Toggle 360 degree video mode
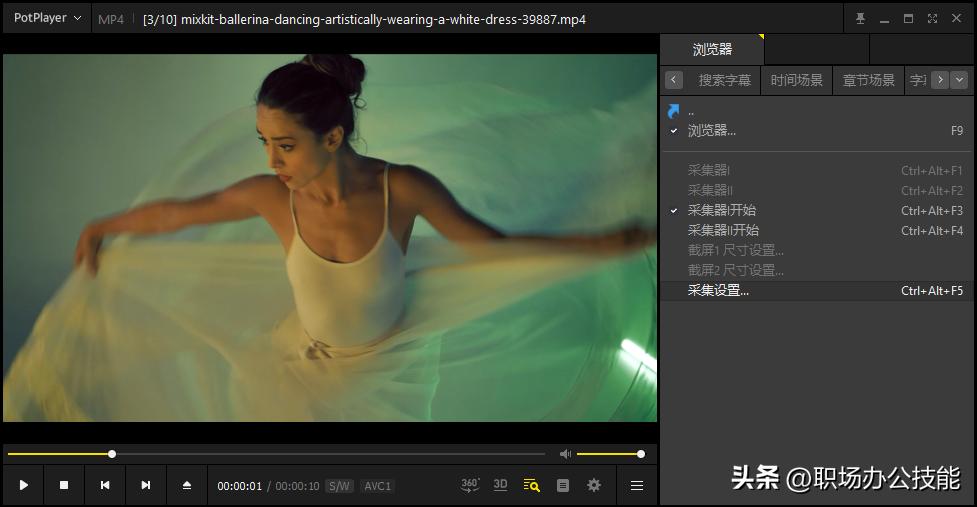Viewport: 977px width, 507px height. coord(470,485)
